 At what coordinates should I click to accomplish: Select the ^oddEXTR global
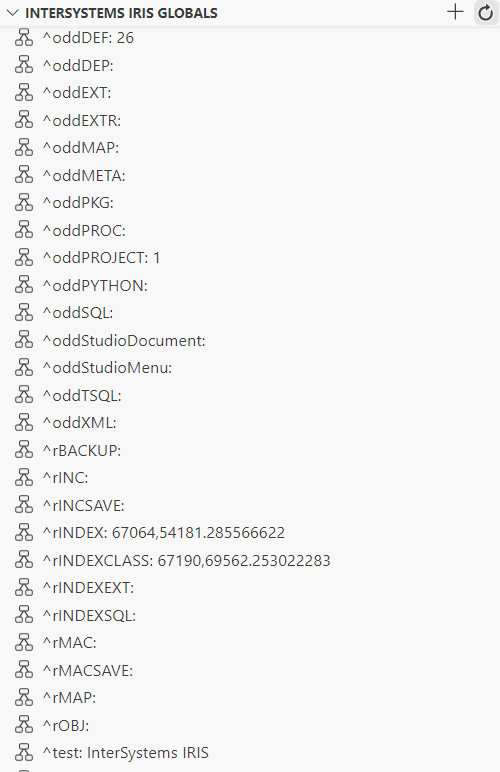(x=250, y=121)
